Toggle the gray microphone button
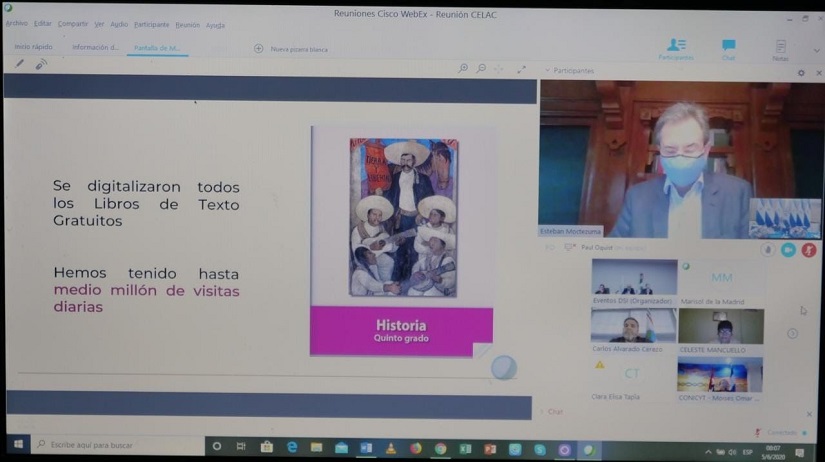 768,250
